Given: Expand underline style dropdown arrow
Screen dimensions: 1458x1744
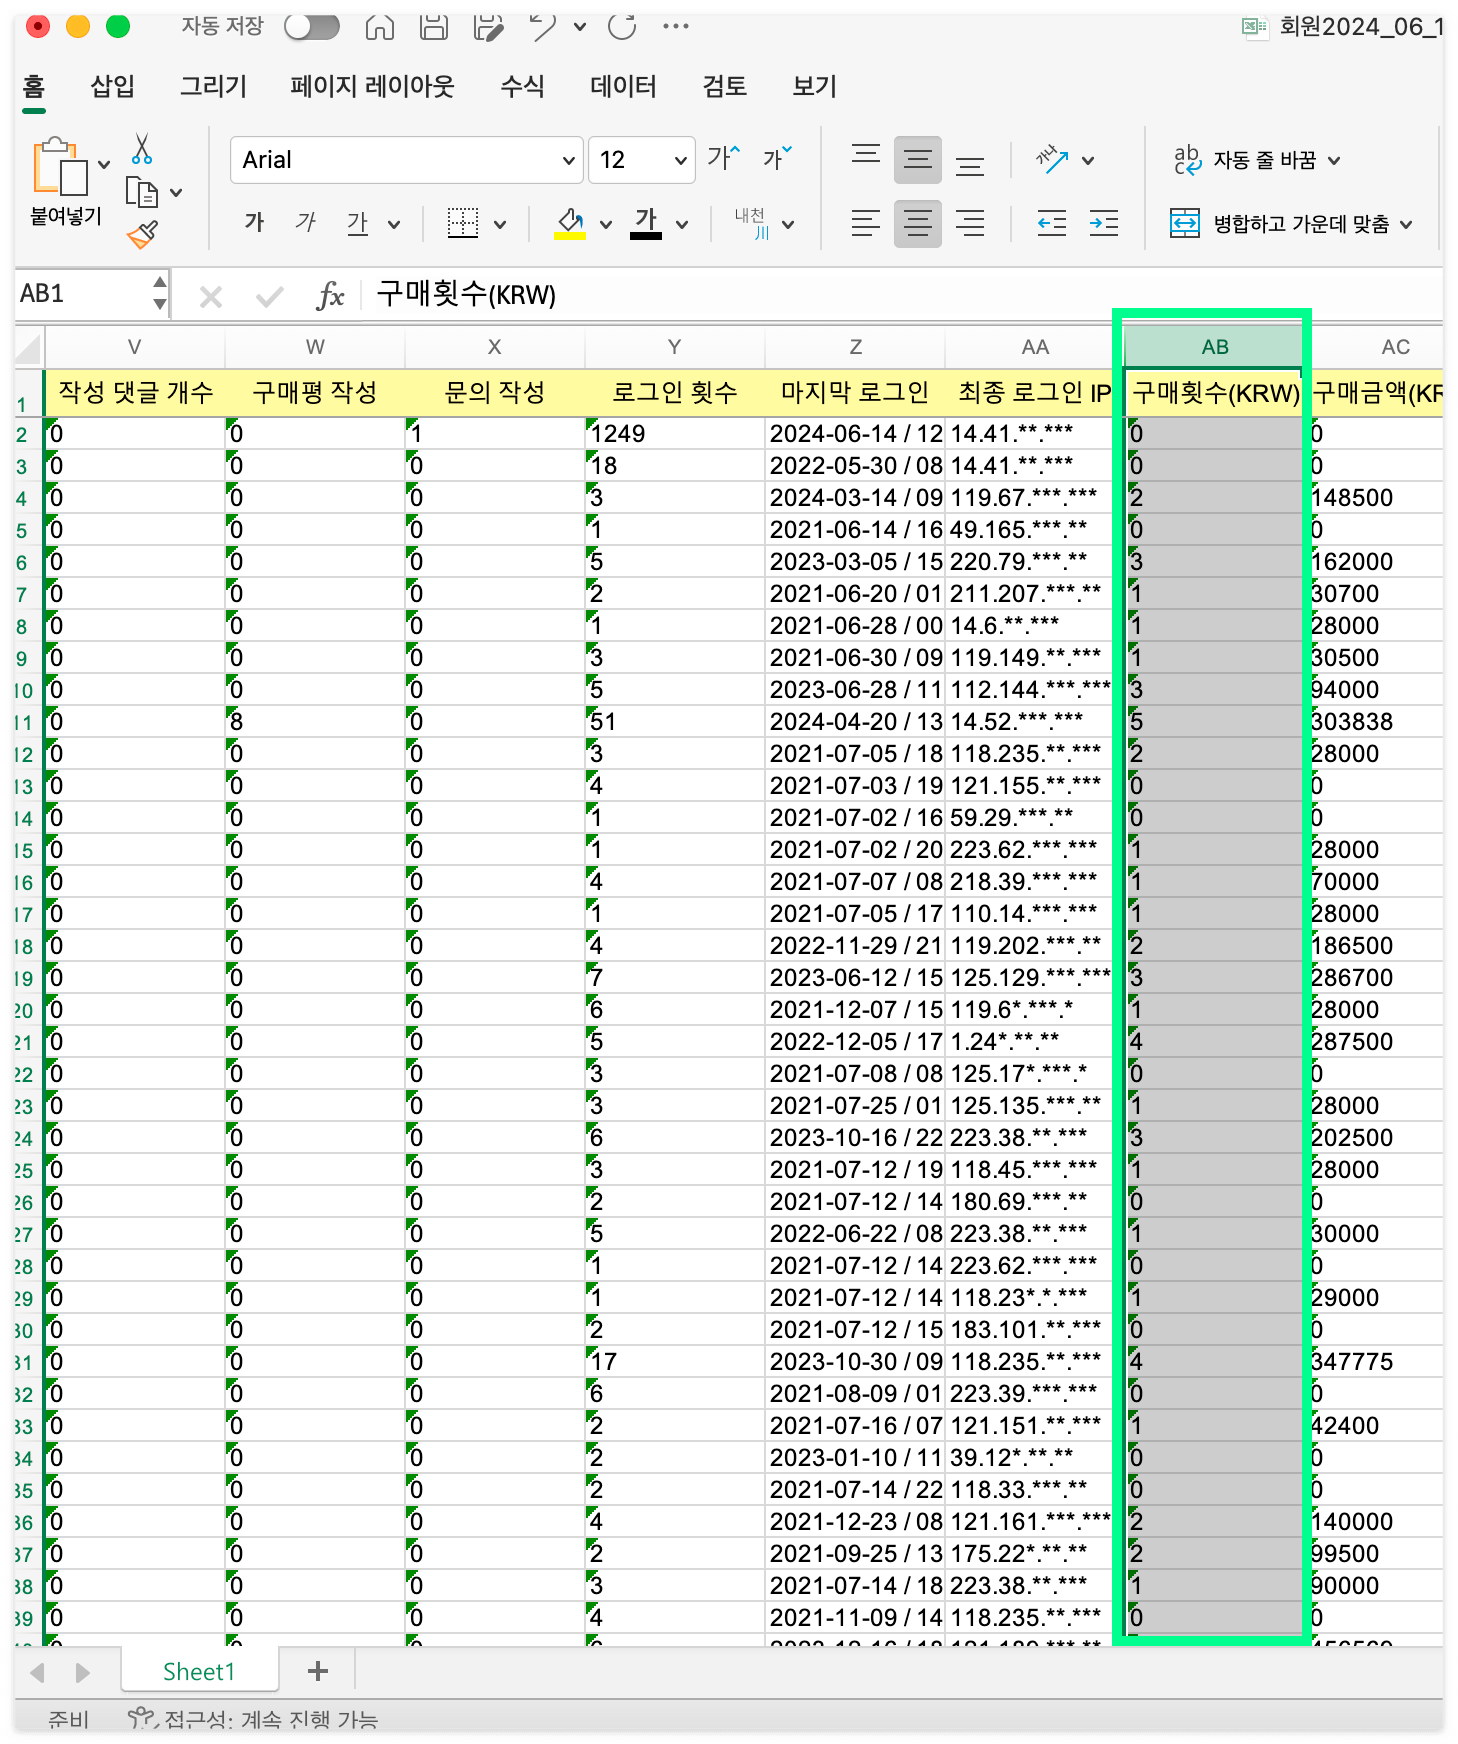Looking at the screenshot, I should click(394, 225).
